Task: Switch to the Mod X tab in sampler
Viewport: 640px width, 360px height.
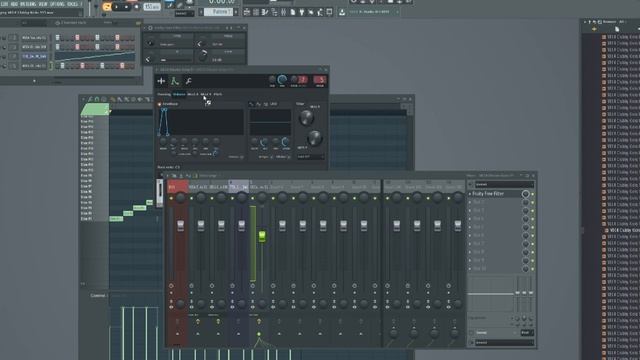Action: (193, 94)
